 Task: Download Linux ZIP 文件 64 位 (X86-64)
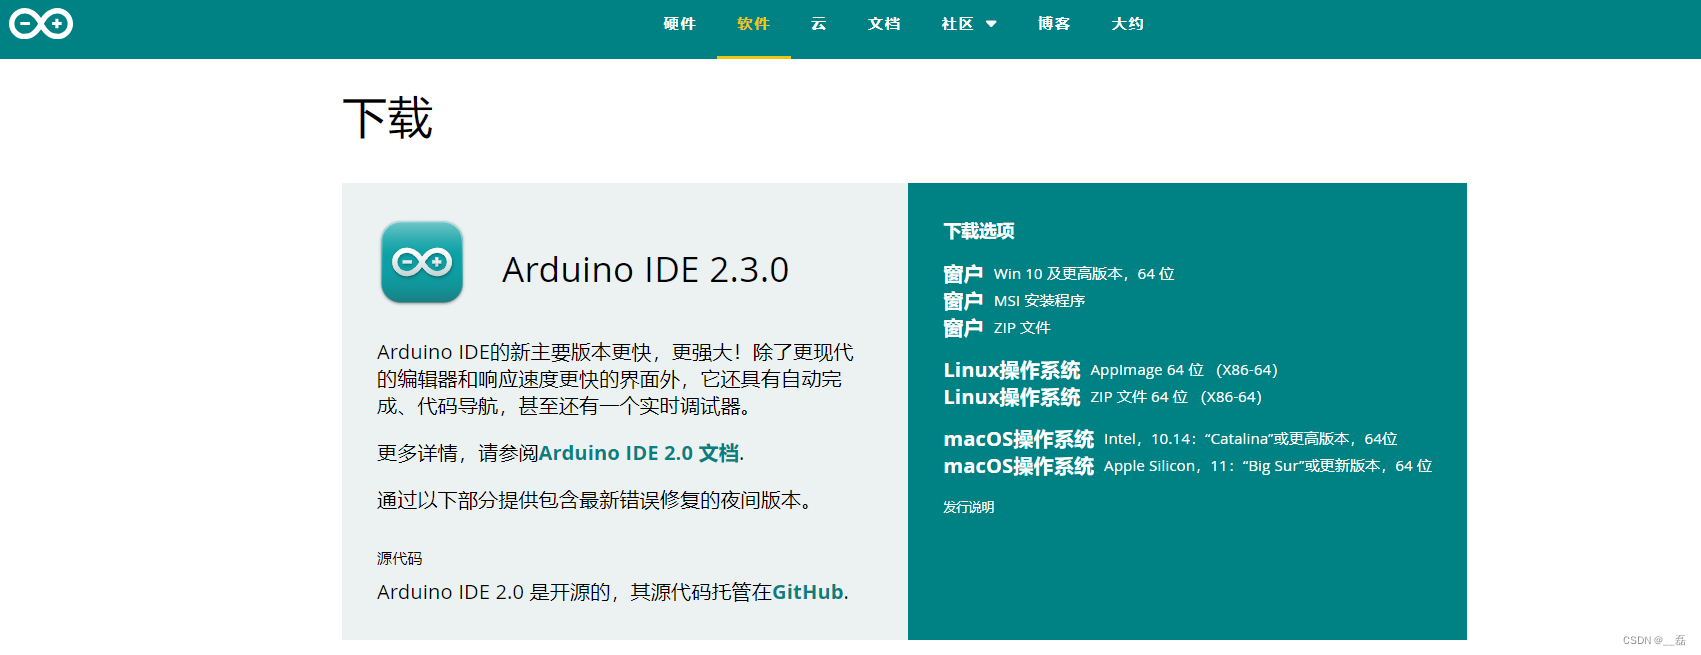pos(1102,397)
